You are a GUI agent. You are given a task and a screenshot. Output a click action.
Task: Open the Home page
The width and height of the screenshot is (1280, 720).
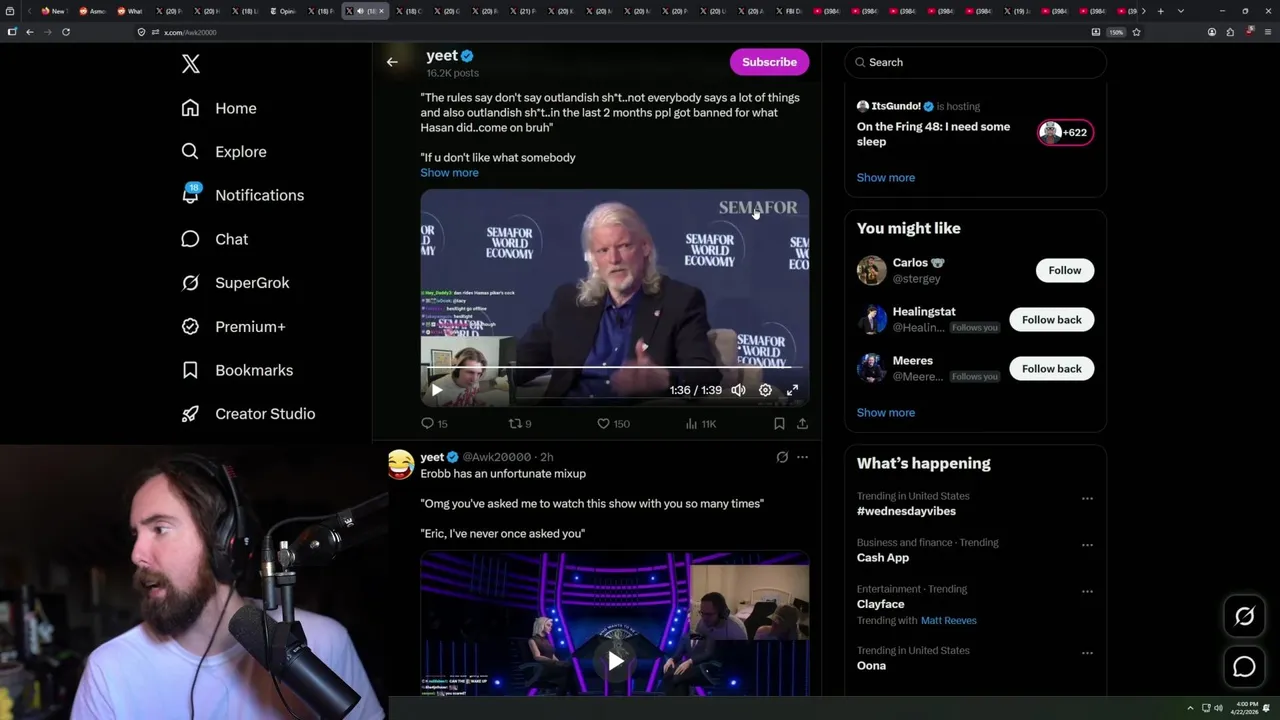click(219, 108)
